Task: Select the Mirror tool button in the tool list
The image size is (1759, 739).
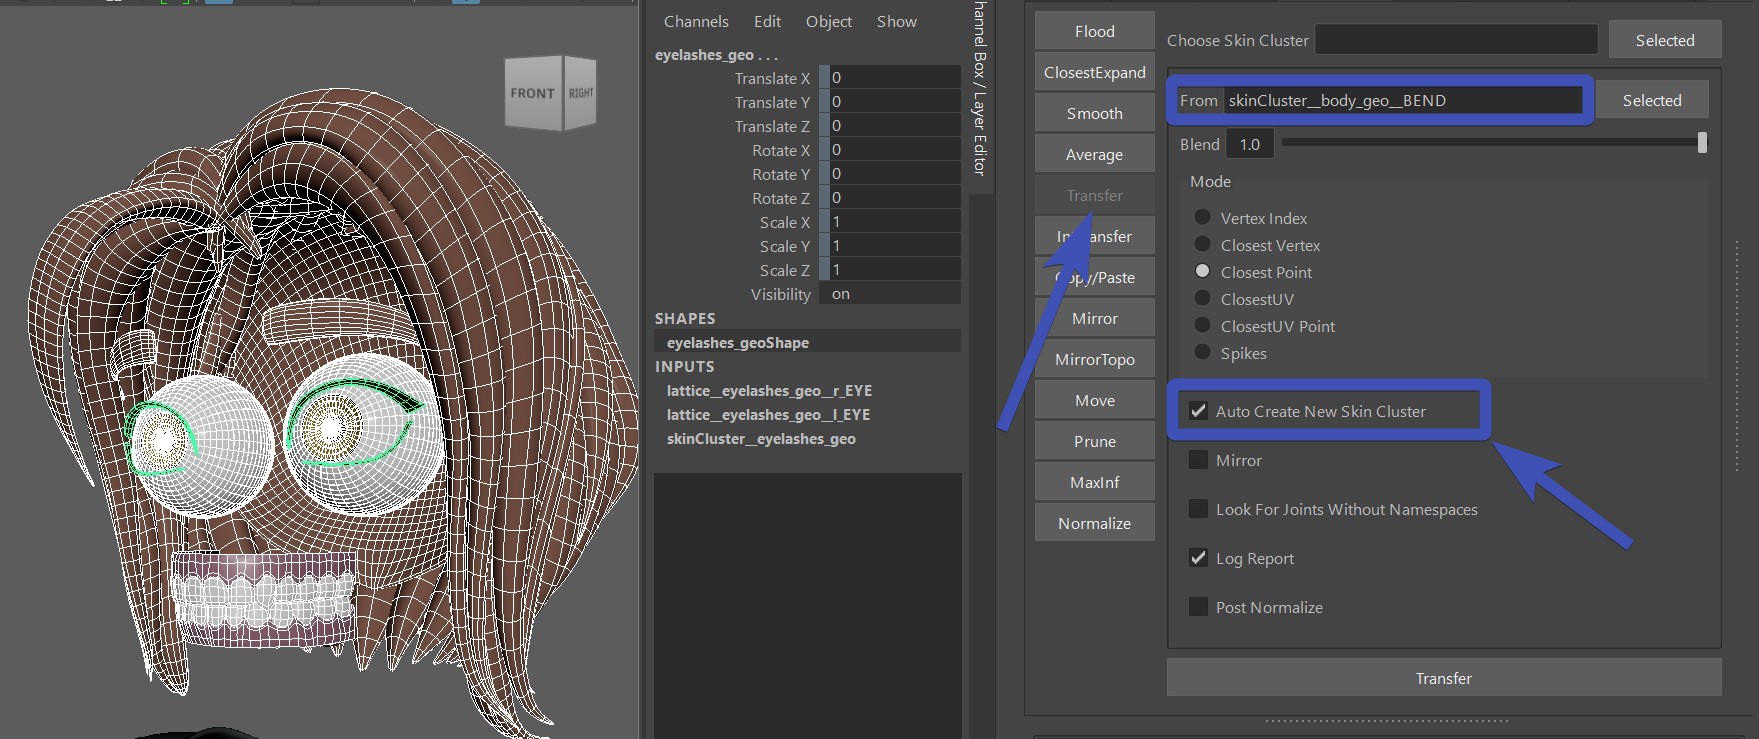Action: pos(1094,318)
